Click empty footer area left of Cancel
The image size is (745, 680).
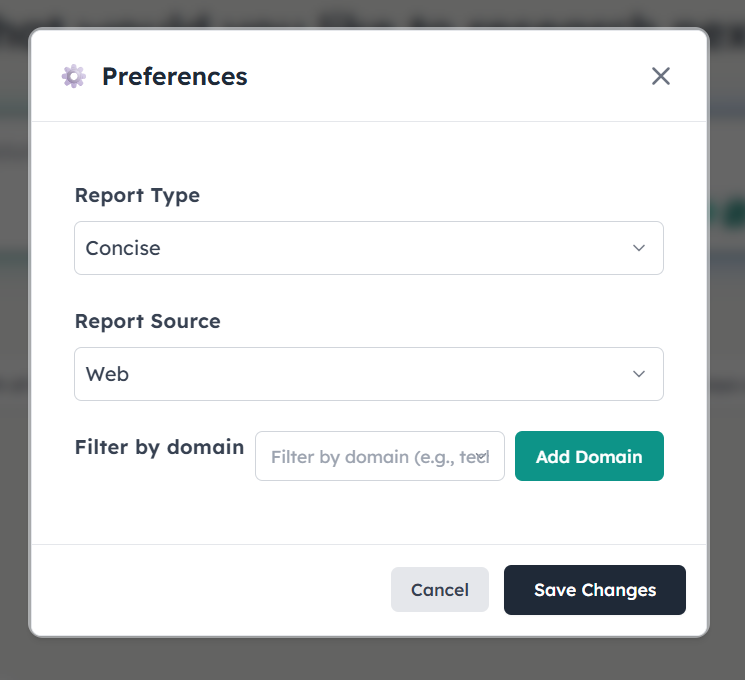[200, 590]
